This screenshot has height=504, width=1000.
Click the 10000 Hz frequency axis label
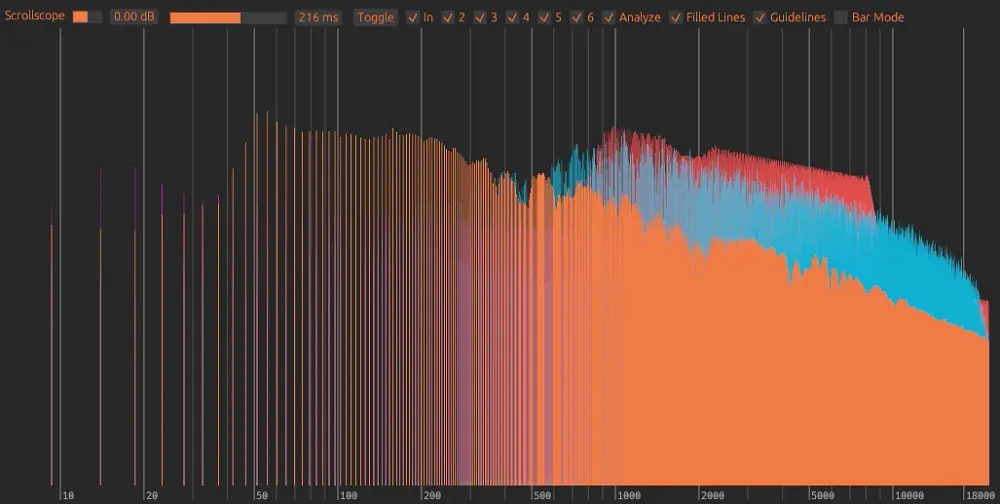click(910, 495)
